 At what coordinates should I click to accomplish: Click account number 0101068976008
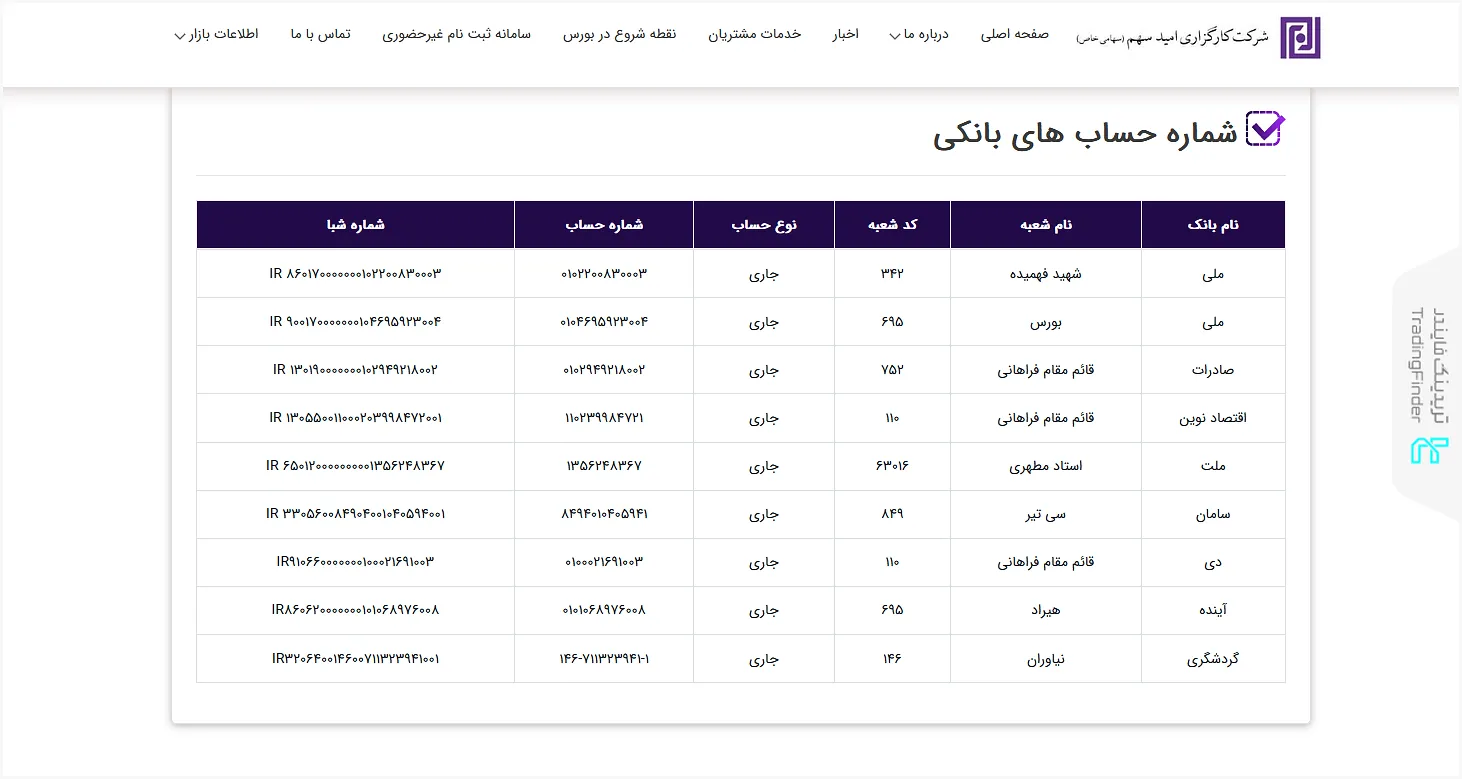pyautogui.click(x=604, y=610)
